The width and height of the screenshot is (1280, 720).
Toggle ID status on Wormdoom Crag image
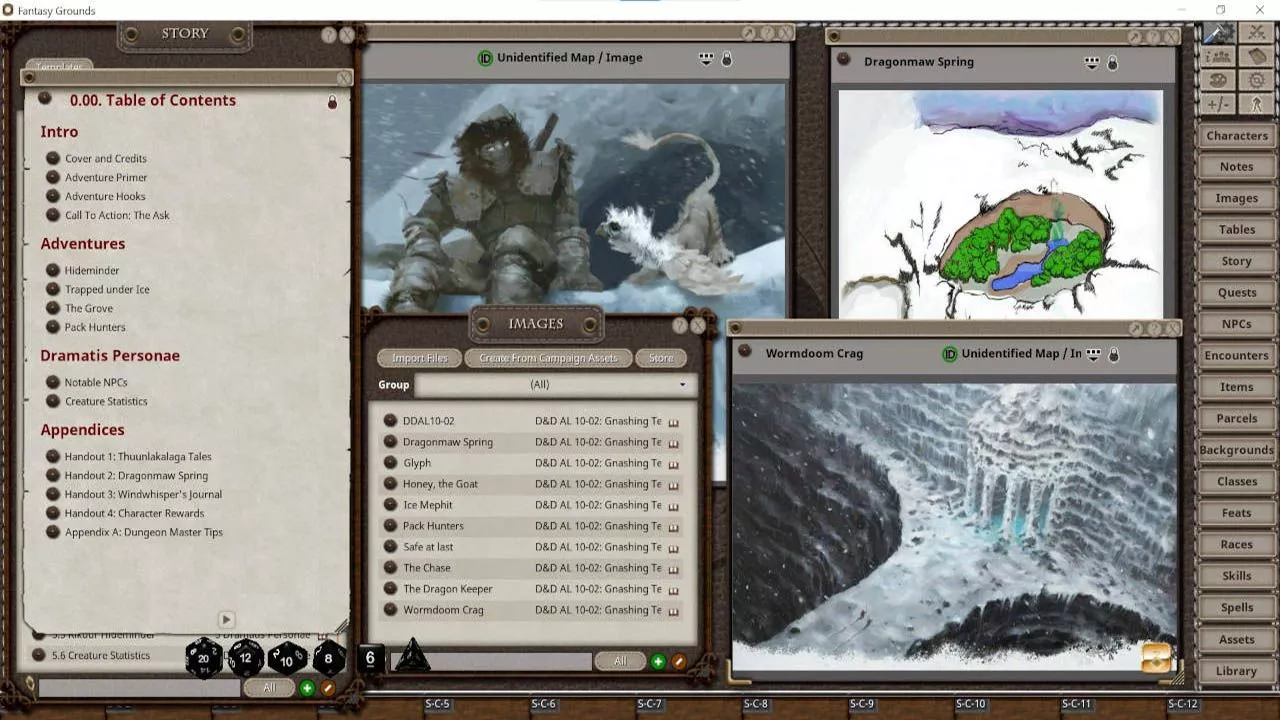point(950,354)
